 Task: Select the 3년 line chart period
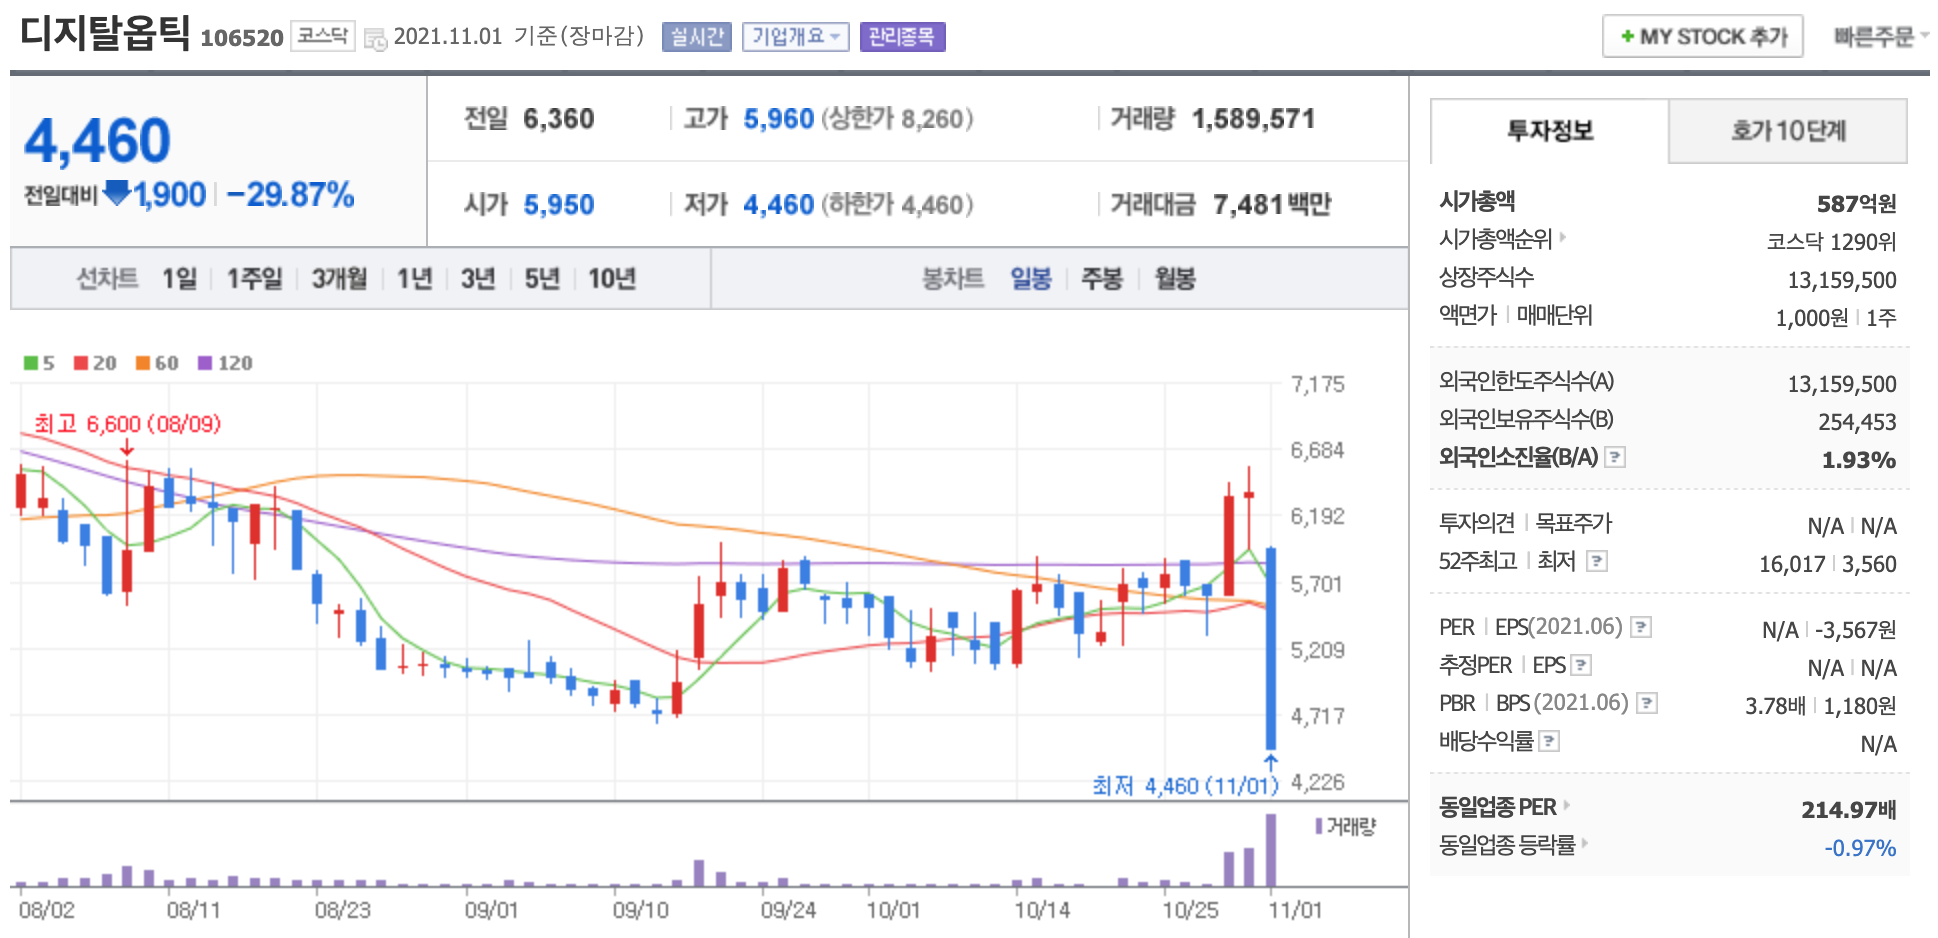click(478, 278)
